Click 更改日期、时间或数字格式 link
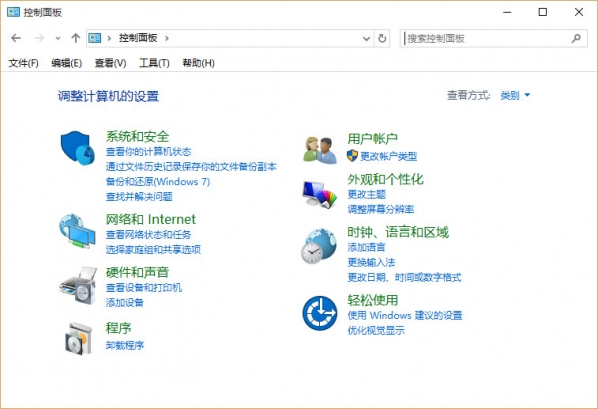This screenshot has height=409, width=598. (404, 277)
